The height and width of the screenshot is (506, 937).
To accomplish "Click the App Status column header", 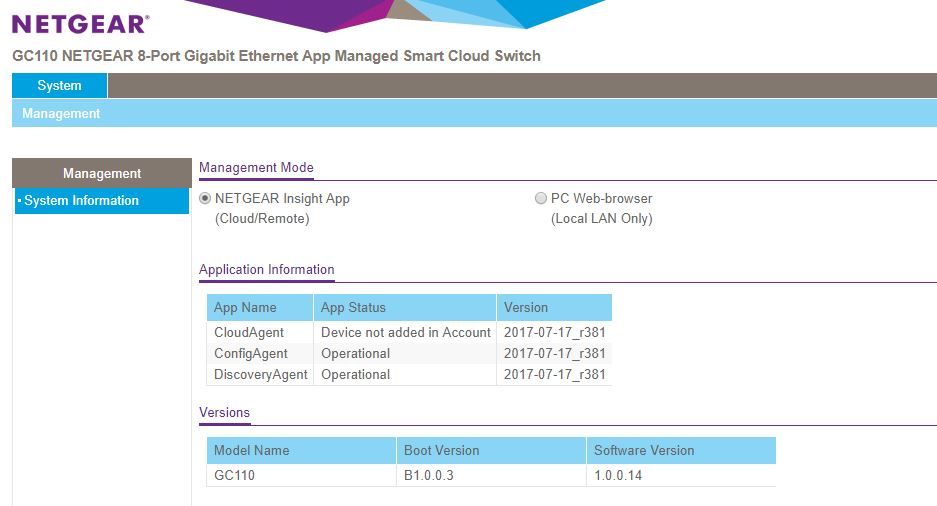I will 405,308.
